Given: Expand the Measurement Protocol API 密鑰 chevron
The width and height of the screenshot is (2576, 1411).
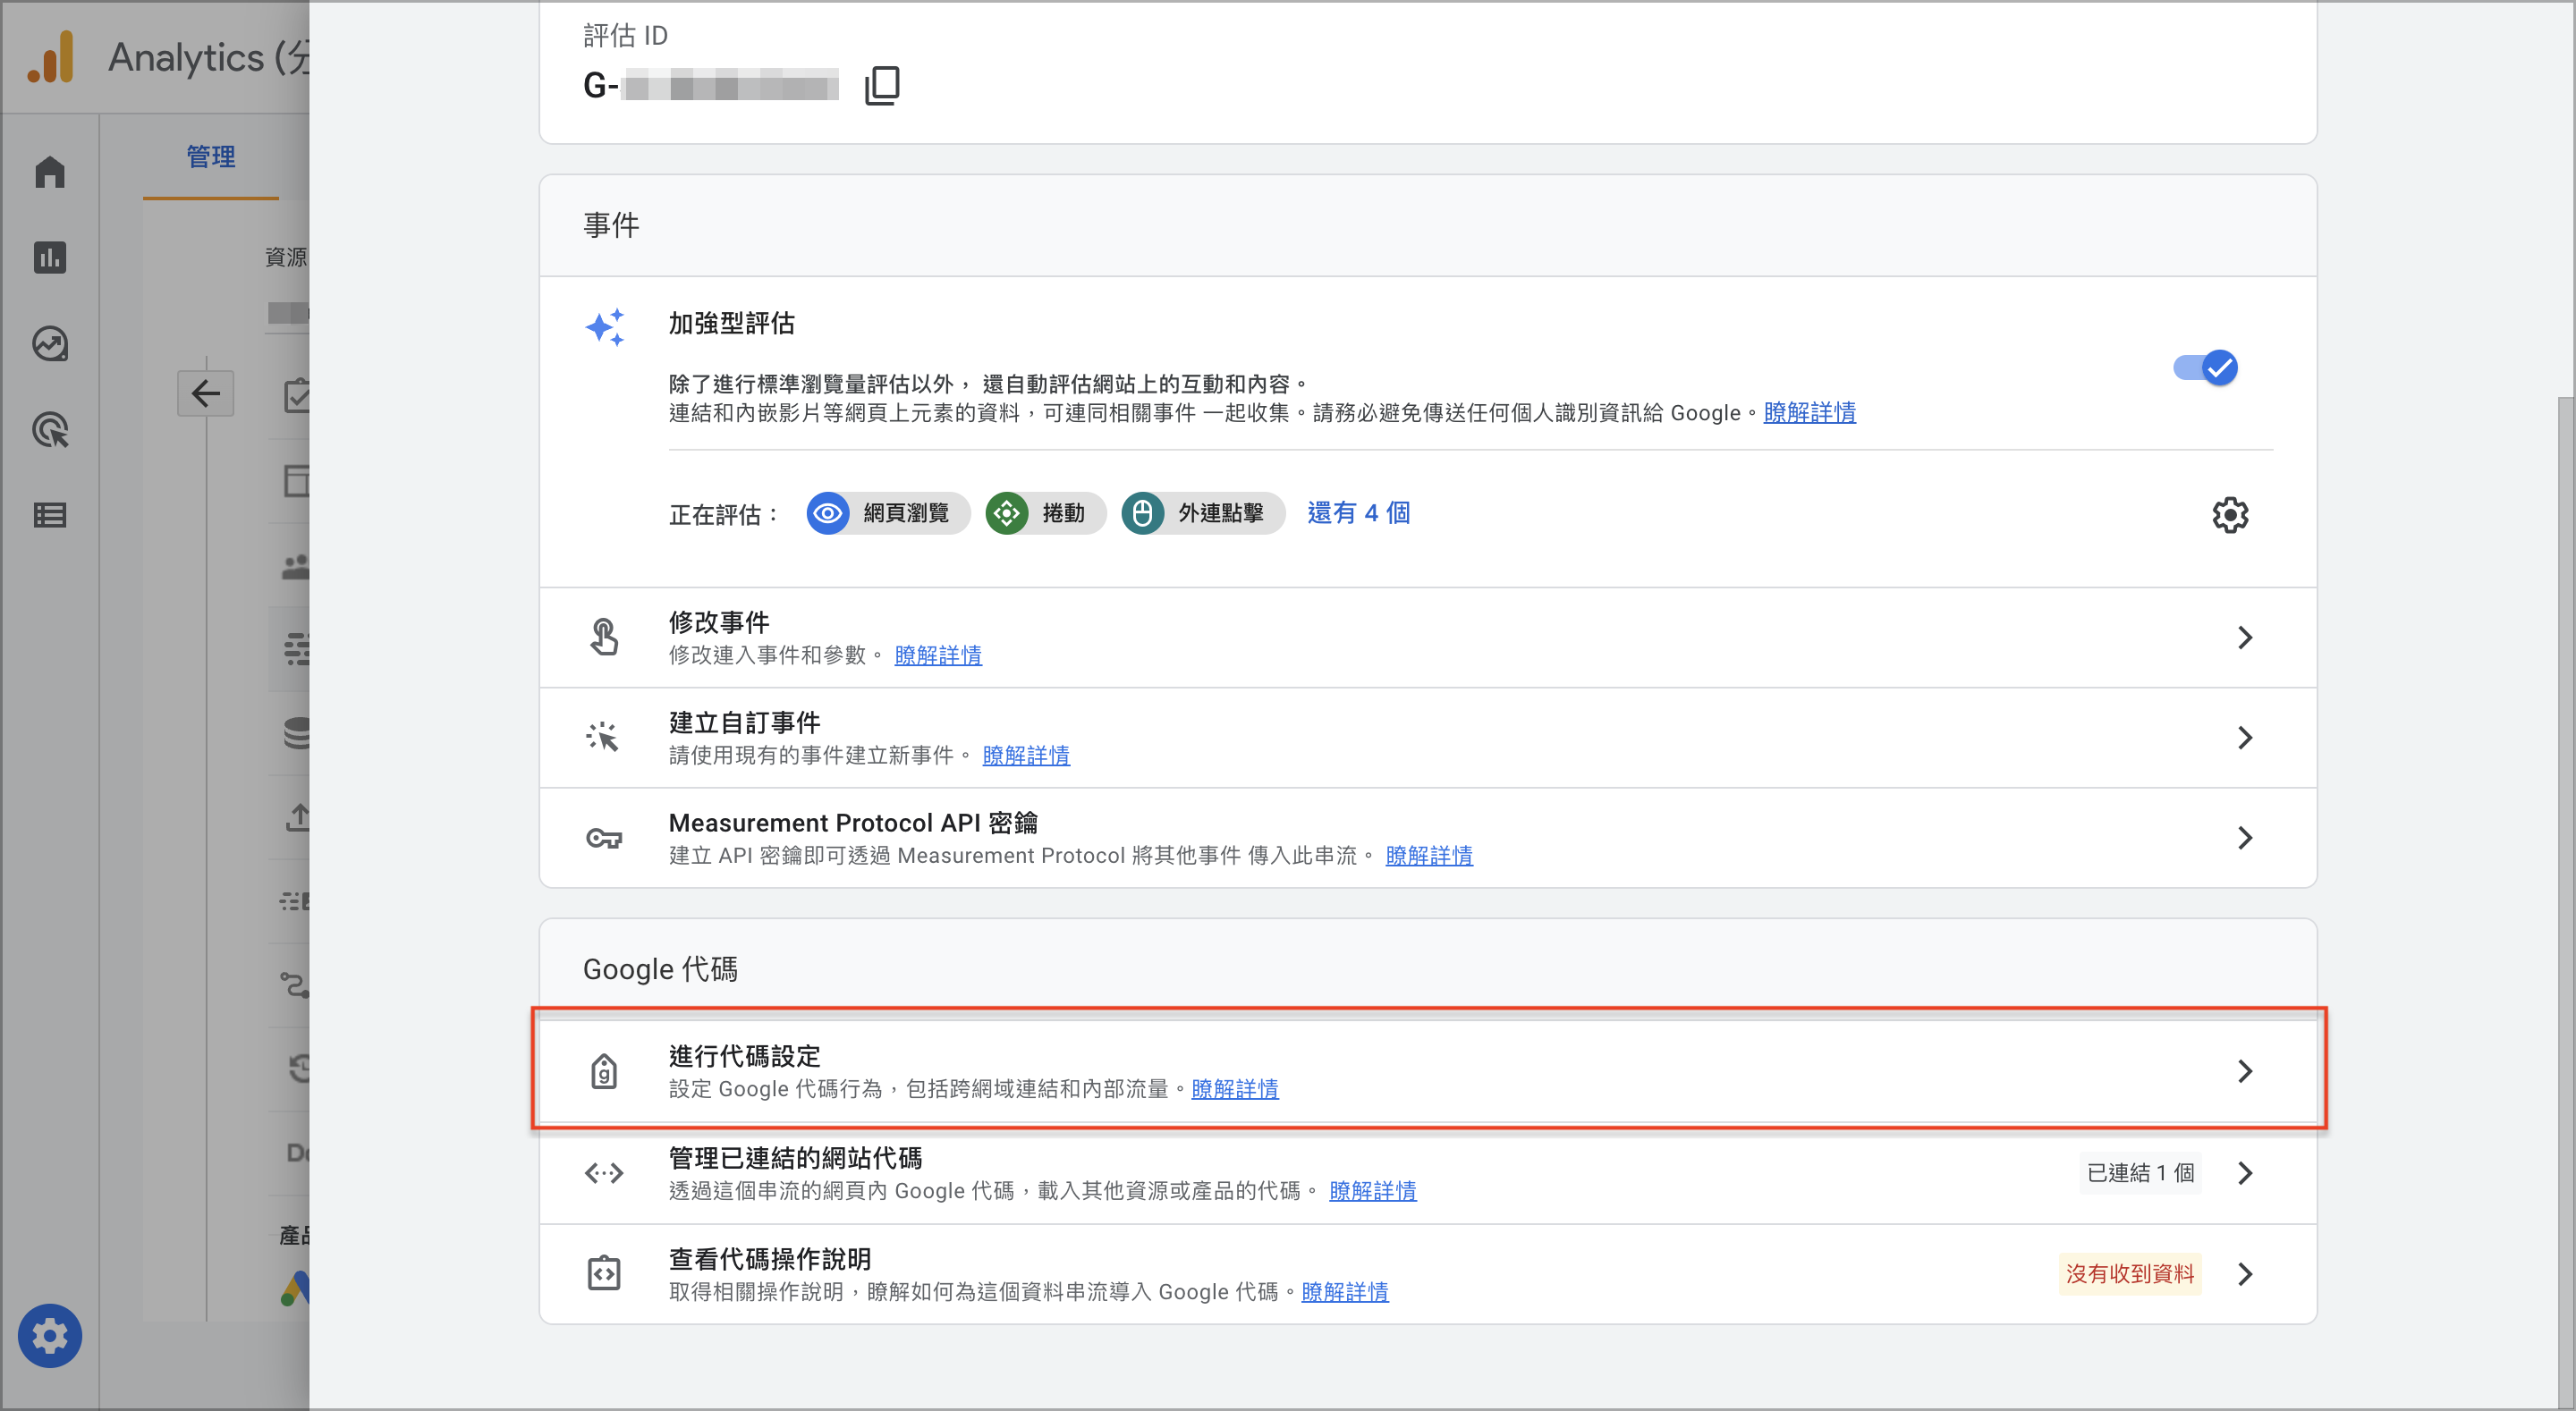Looking at the screenshot, I should (2245, 838).
